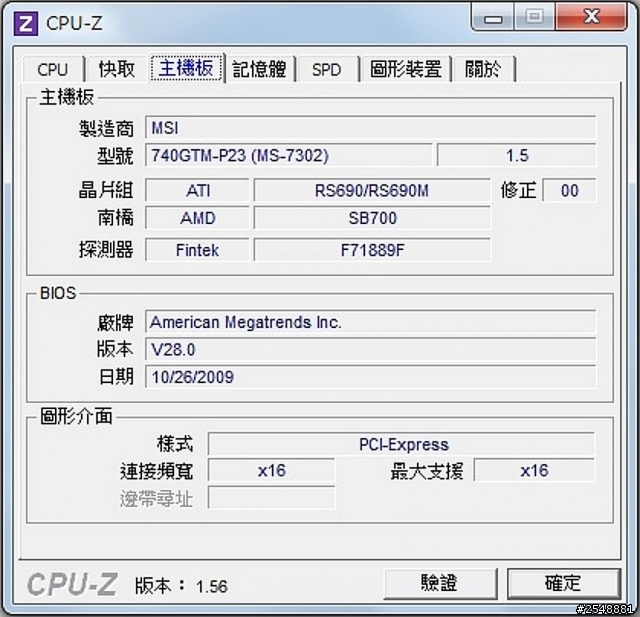This screenshot has width=640, height=617.
Task: Click the BIOS version value V28.0
Action: 370,349
